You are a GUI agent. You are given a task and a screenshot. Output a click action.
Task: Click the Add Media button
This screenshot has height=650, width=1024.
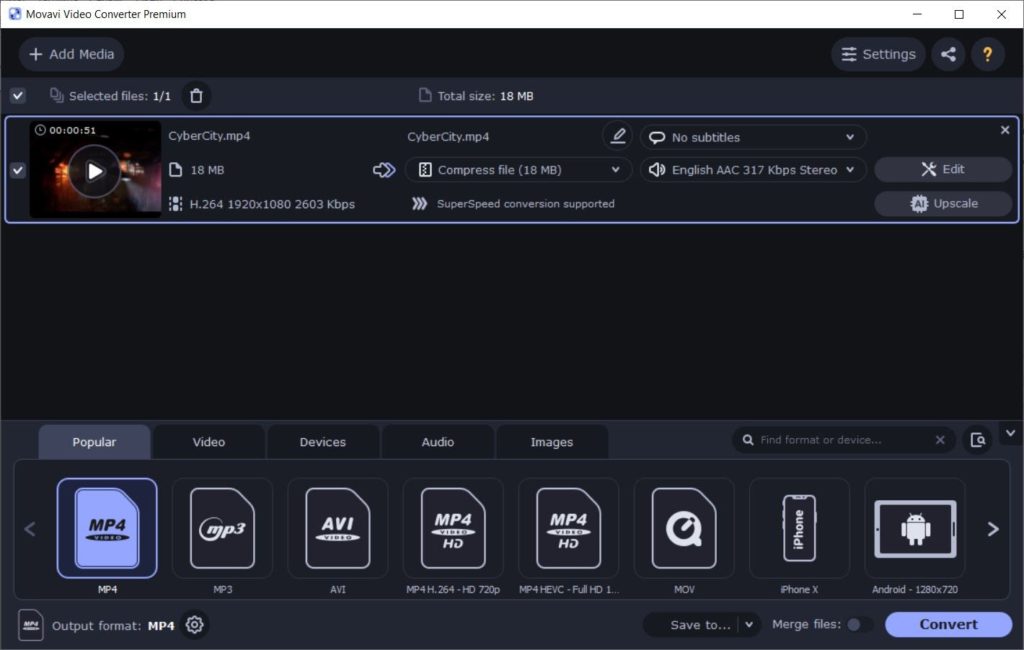pos(72,54)
